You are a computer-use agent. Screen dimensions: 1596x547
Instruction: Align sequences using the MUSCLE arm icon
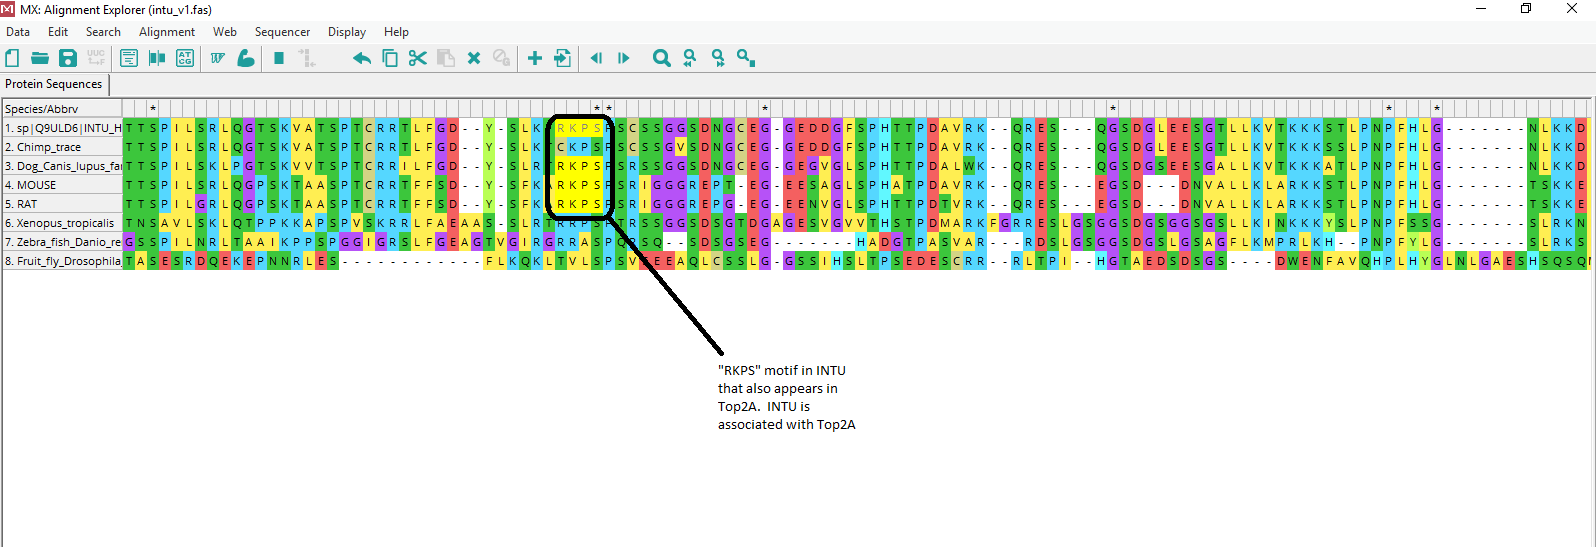pos(245,58)
